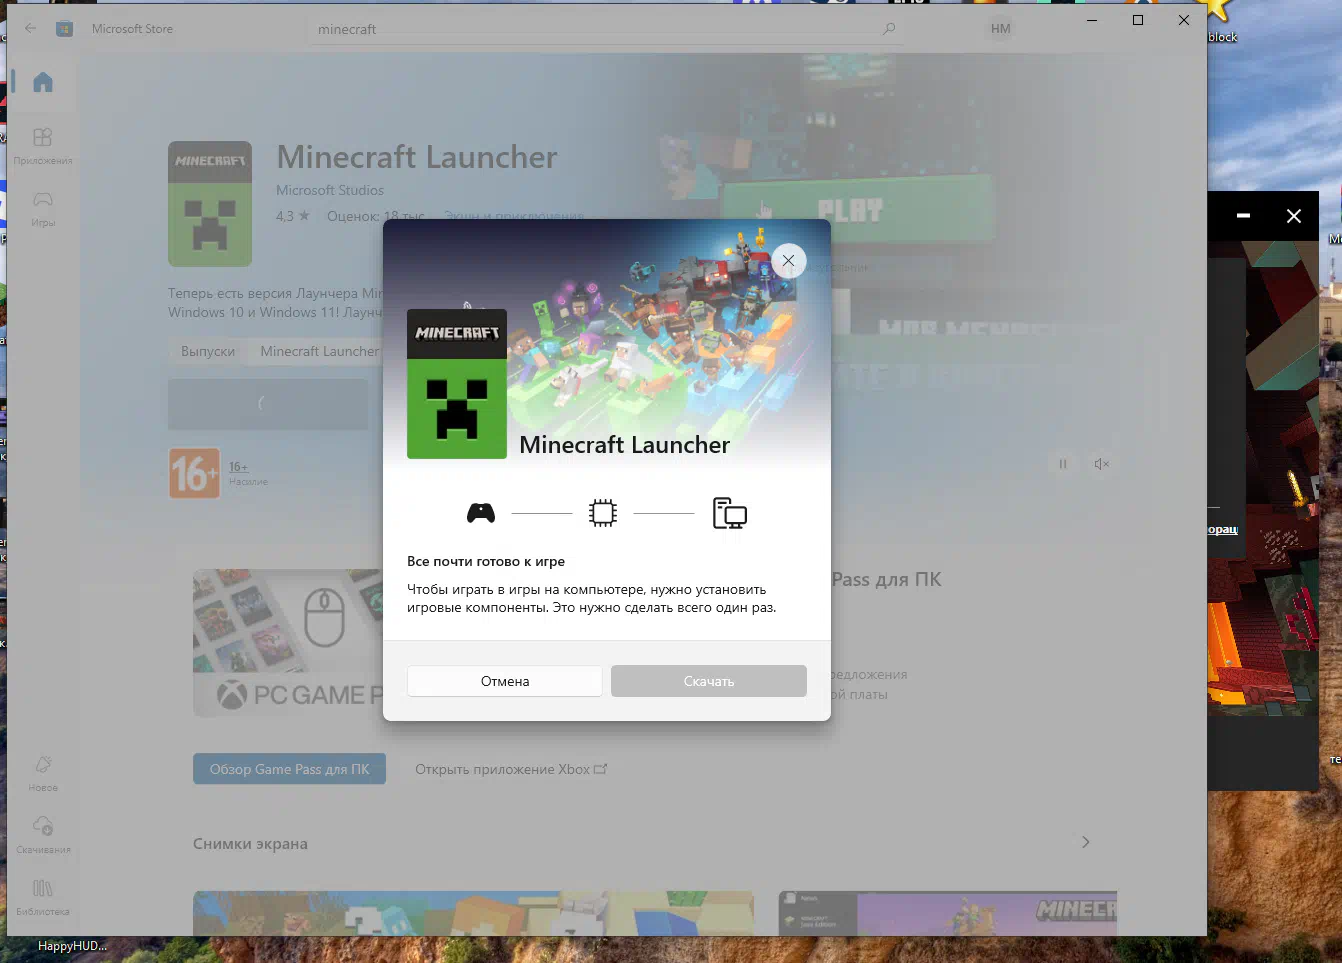Pause the trailer video
This screenshot has height=963, width=1342.
1063,464
